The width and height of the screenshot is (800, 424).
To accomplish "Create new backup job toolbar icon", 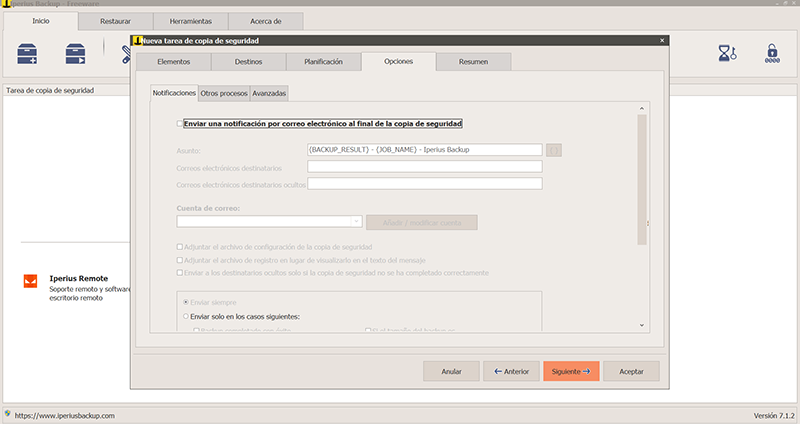I will click(27, 54).
